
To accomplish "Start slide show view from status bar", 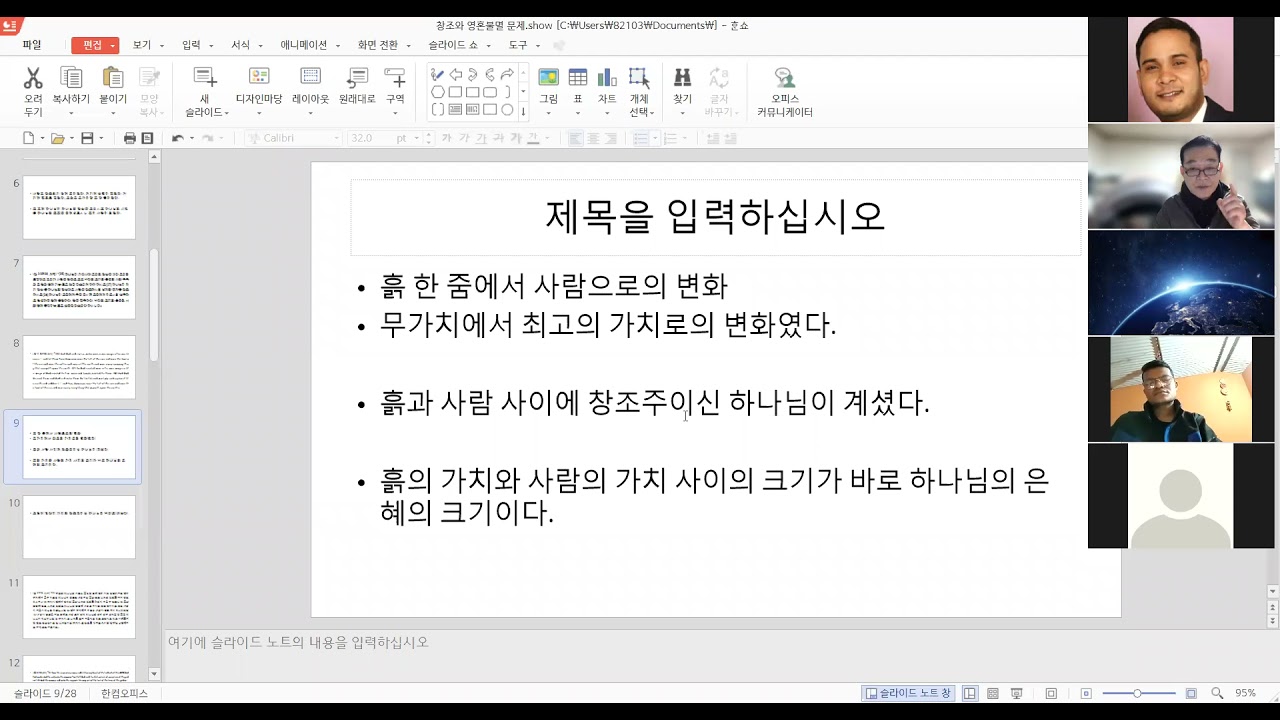I will point(1017,693).
